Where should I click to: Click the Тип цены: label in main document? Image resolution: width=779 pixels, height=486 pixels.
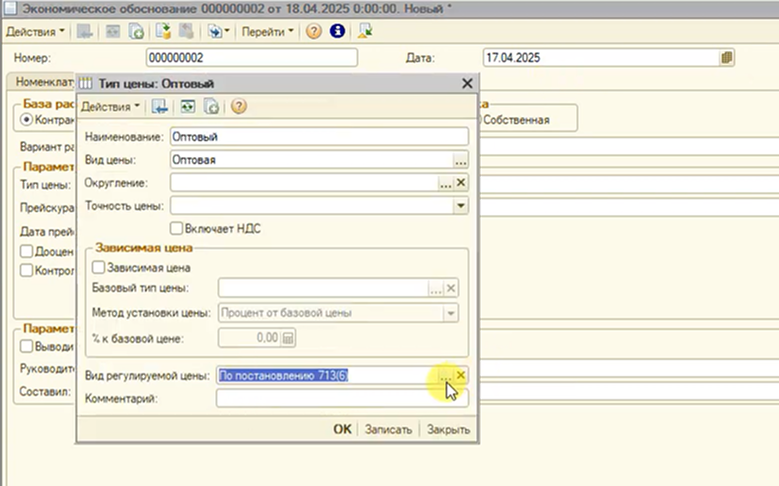[46, 185]
